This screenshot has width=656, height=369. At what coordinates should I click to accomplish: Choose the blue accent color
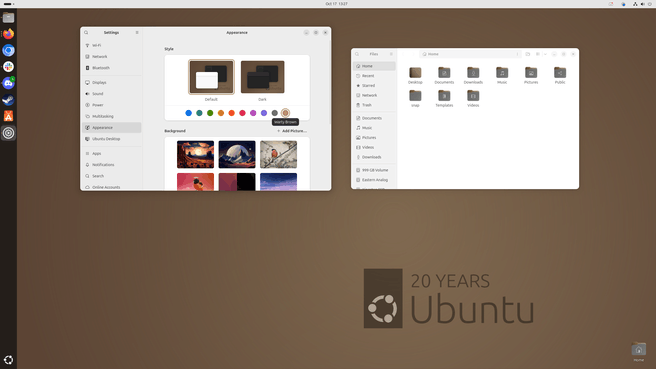pyautogui.click(x=188, y=113)
